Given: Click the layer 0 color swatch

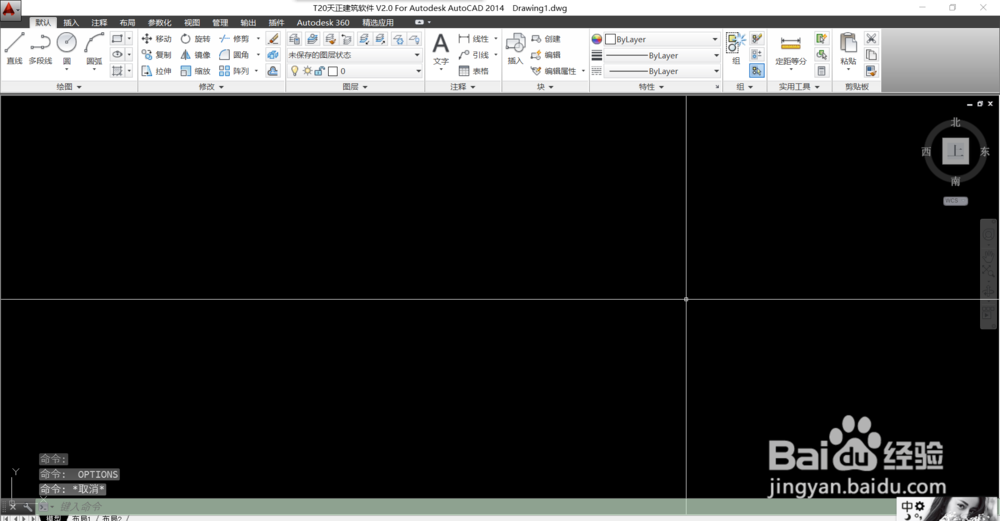Looking at the screenshot, I should coord(332,71).
